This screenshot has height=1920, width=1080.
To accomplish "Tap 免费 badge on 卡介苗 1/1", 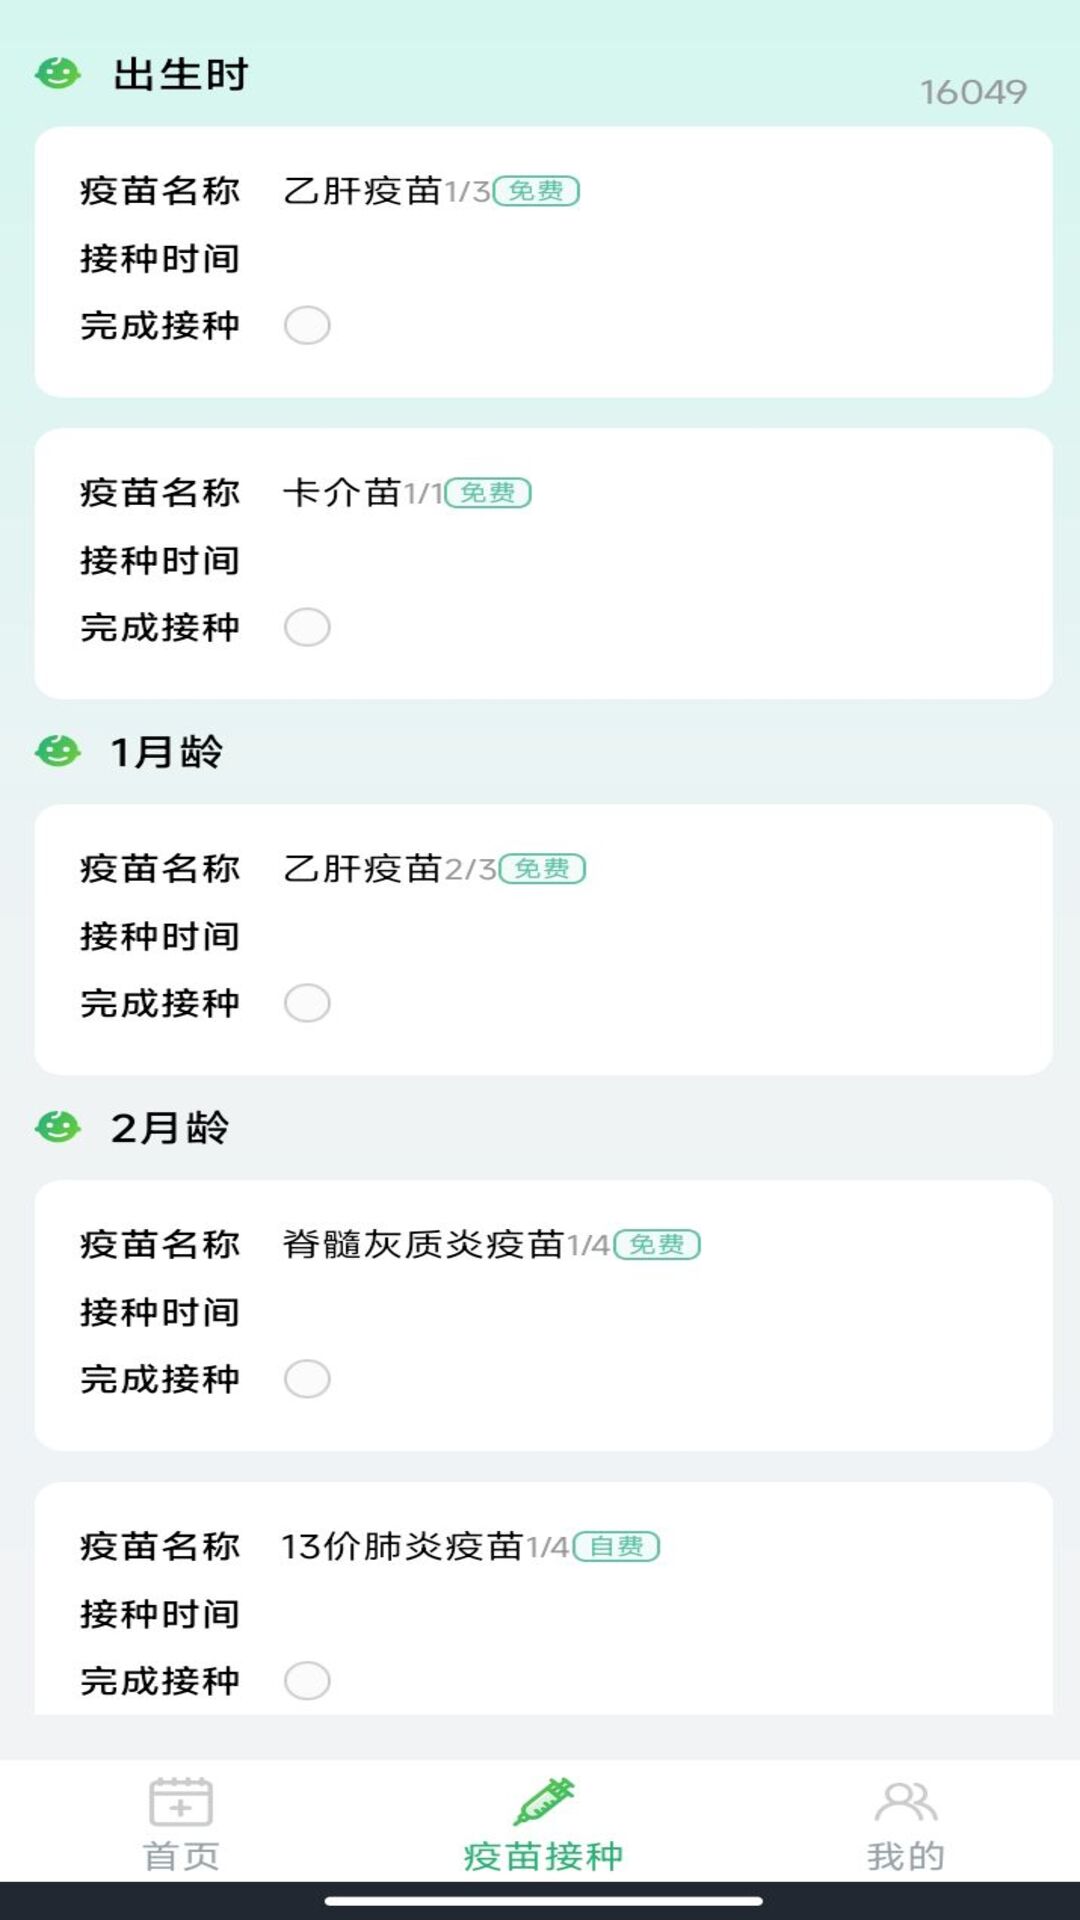I will coord(488,493).
